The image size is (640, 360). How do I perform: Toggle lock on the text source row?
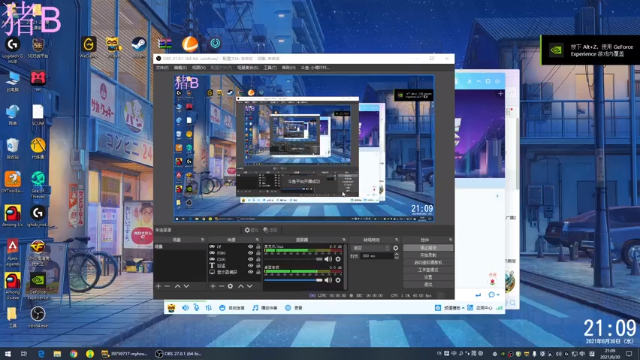point(258,265)
